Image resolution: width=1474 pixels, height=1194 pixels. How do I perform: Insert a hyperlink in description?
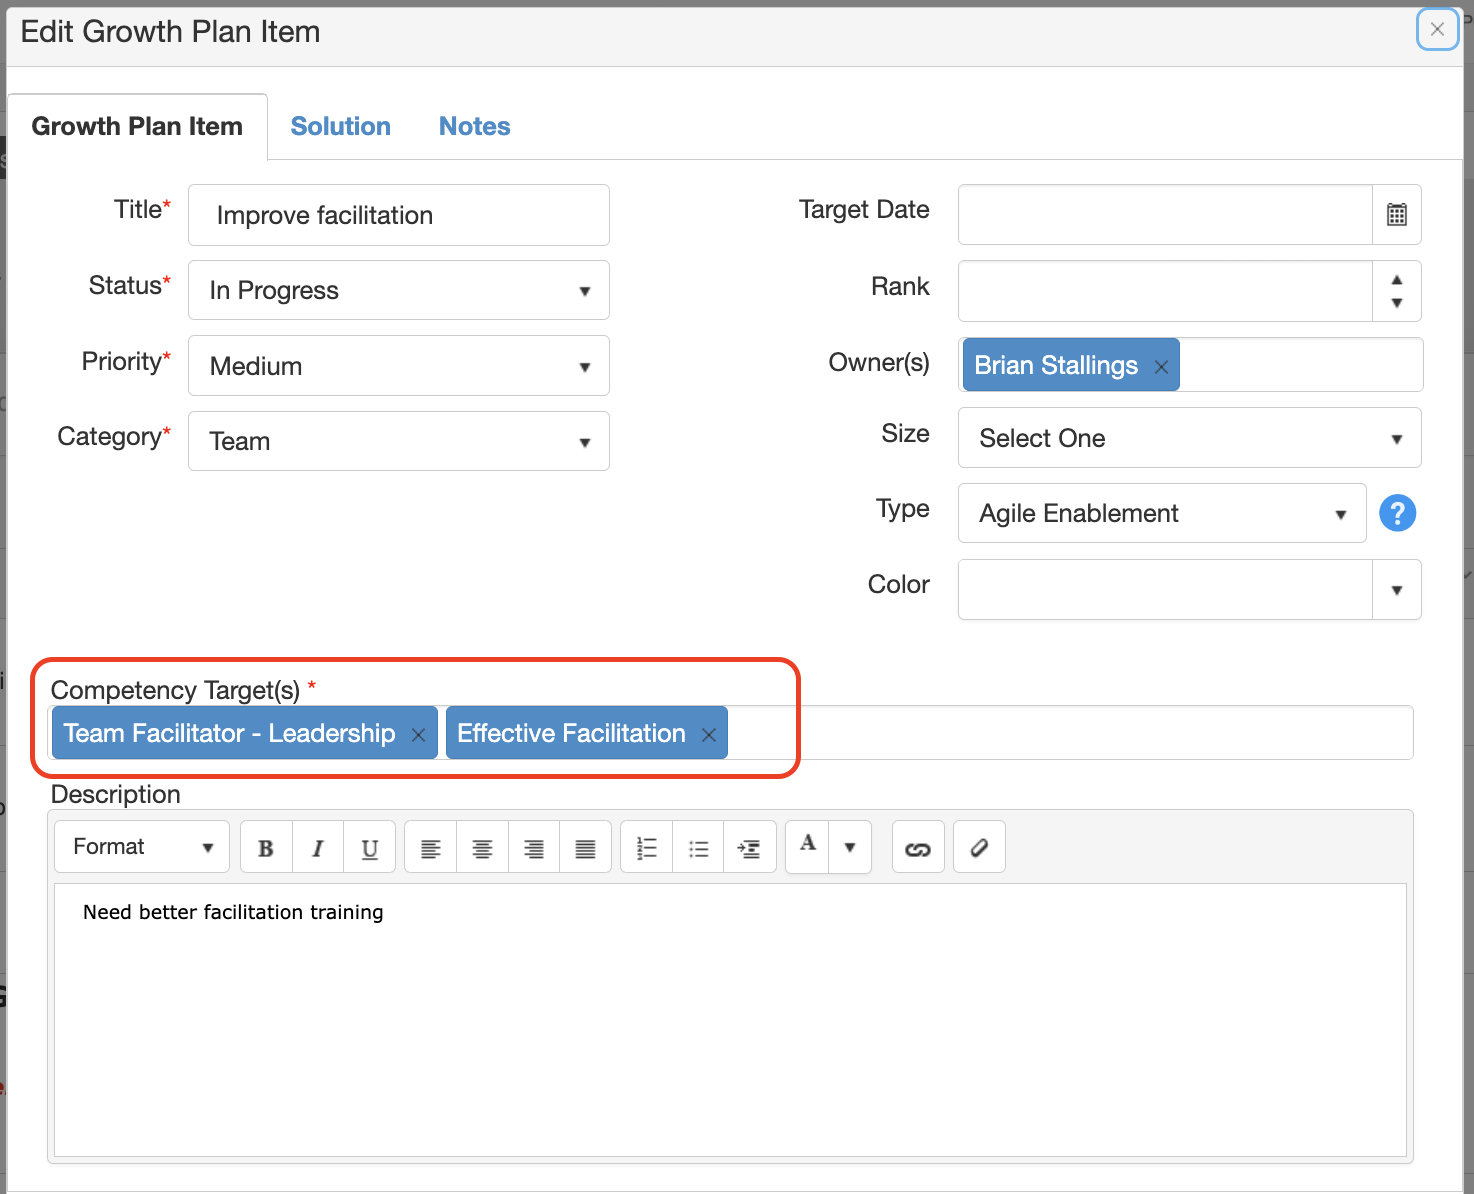coord(918,848)
